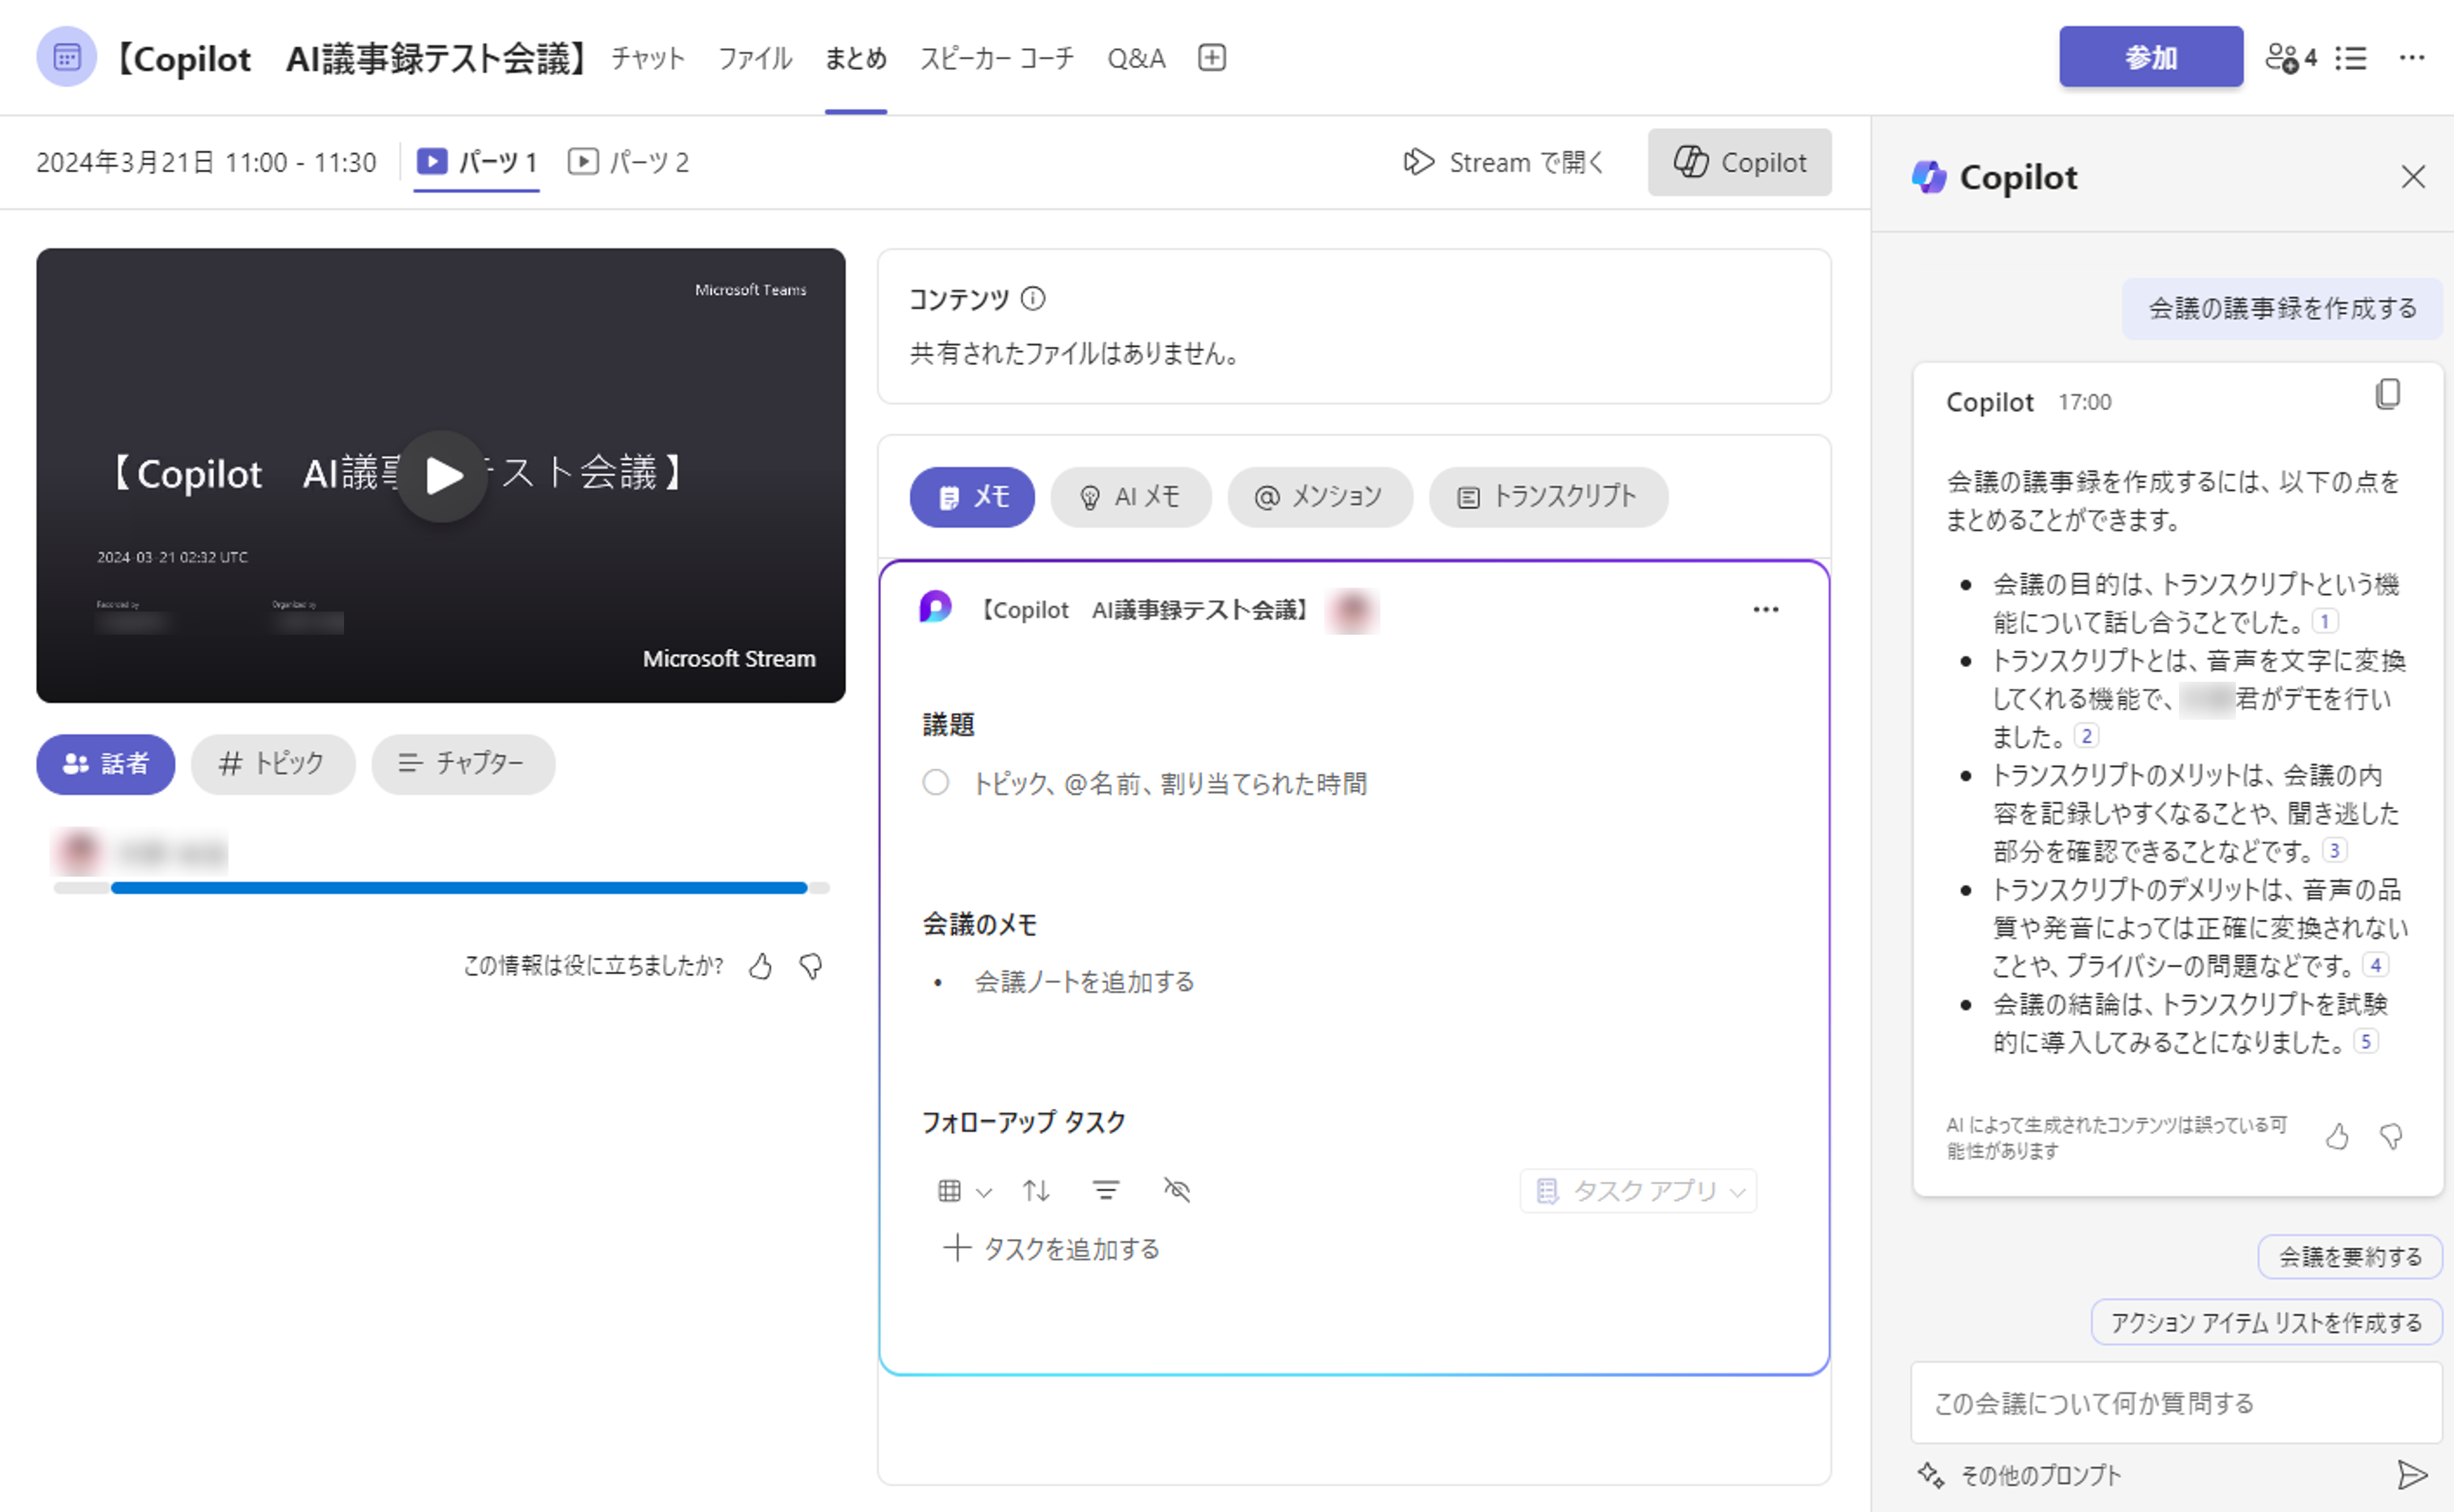The width and height of the screenshot is (2454, 1512).
Task: Open the ファイル tab
Action: pyautogui.click(x=755, y=58)
